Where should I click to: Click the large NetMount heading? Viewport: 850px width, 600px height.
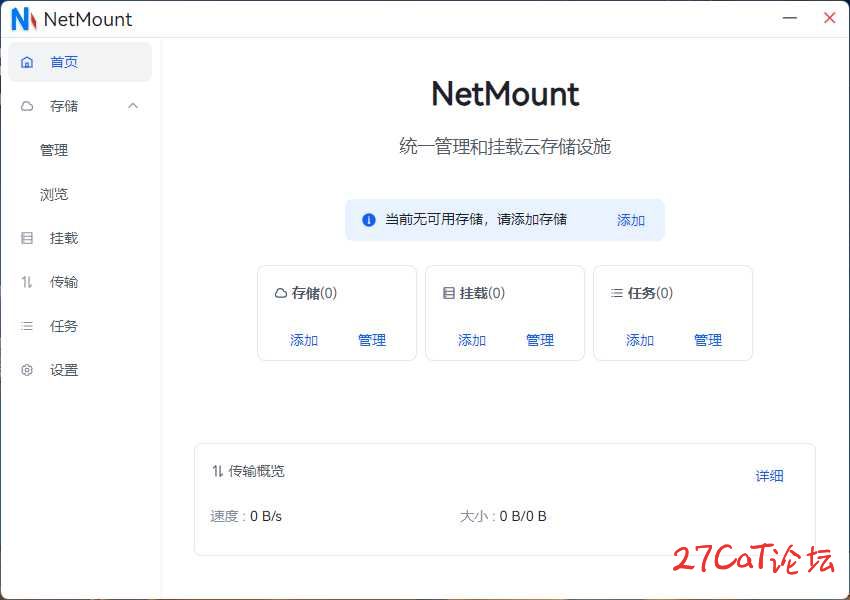(x=505, y=94)
